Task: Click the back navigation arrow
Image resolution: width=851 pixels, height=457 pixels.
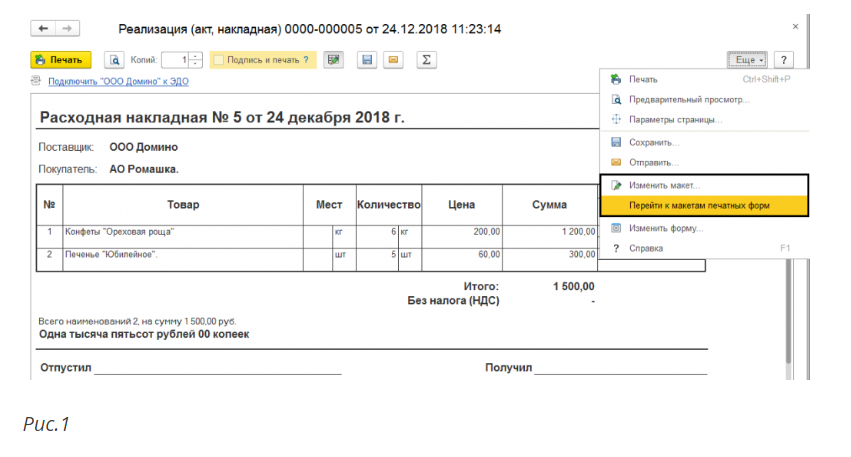Action: coord(45,29)
